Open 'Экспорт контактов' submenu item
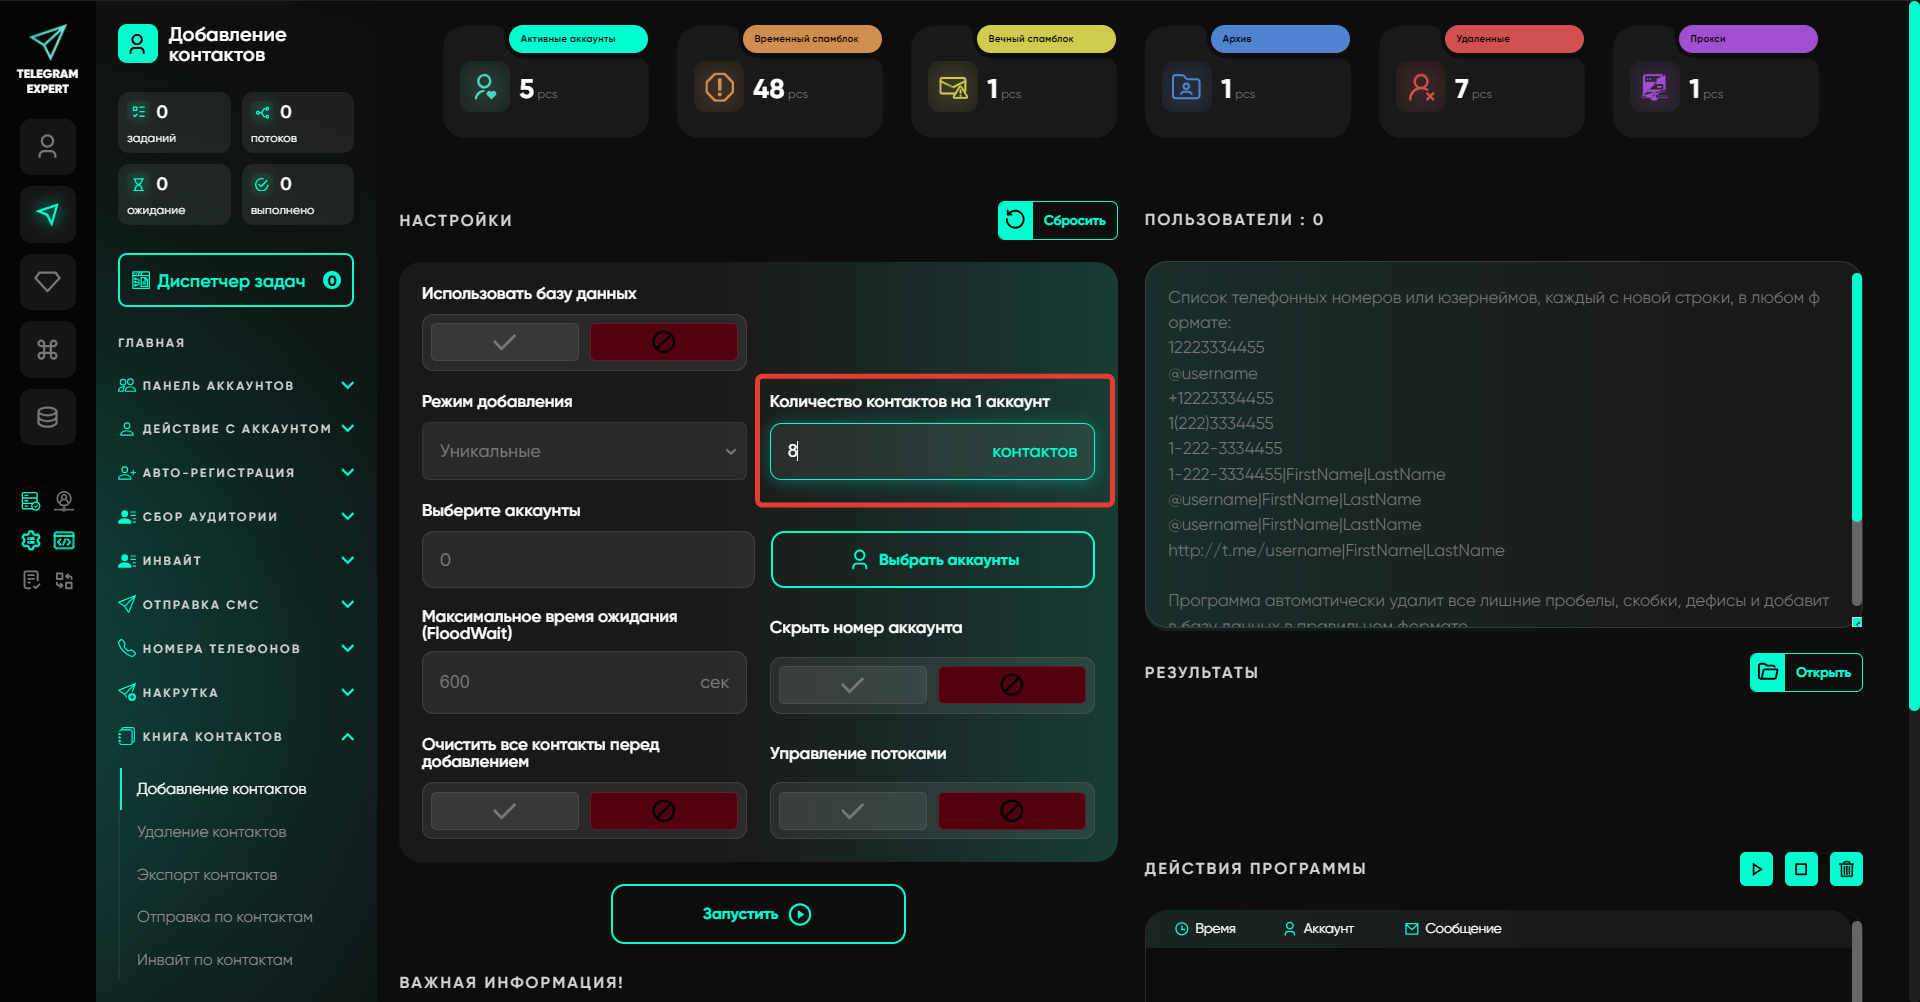Screen dimensions: 1920x1002 pyautogui.click(x=206, y=875)
